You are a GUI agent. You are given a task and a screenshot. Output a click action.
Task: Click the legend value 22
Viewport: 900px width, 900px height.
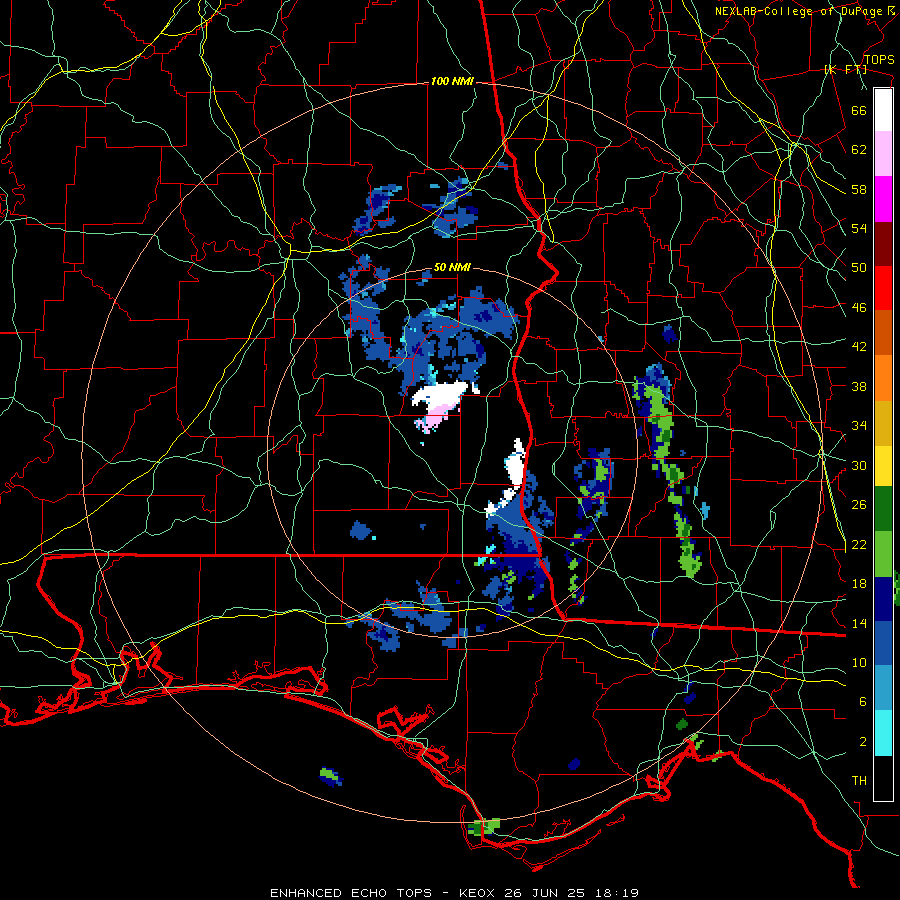click(859, 544)
